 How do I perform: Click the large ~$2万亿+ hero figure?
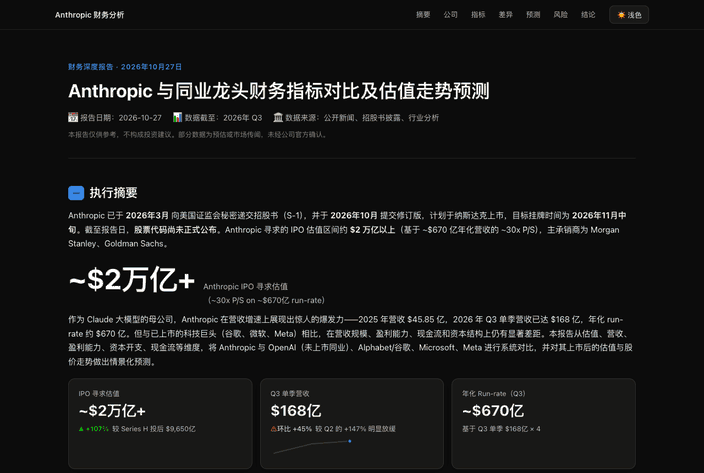(x=132, y=280)
